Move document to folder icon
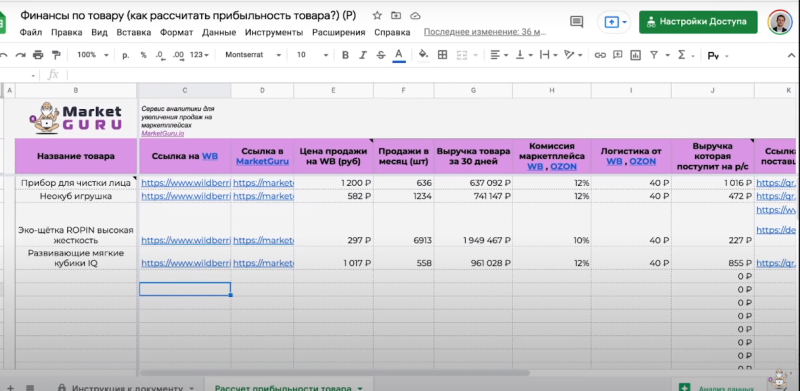800x391 pixels. (x=396, y=16)
